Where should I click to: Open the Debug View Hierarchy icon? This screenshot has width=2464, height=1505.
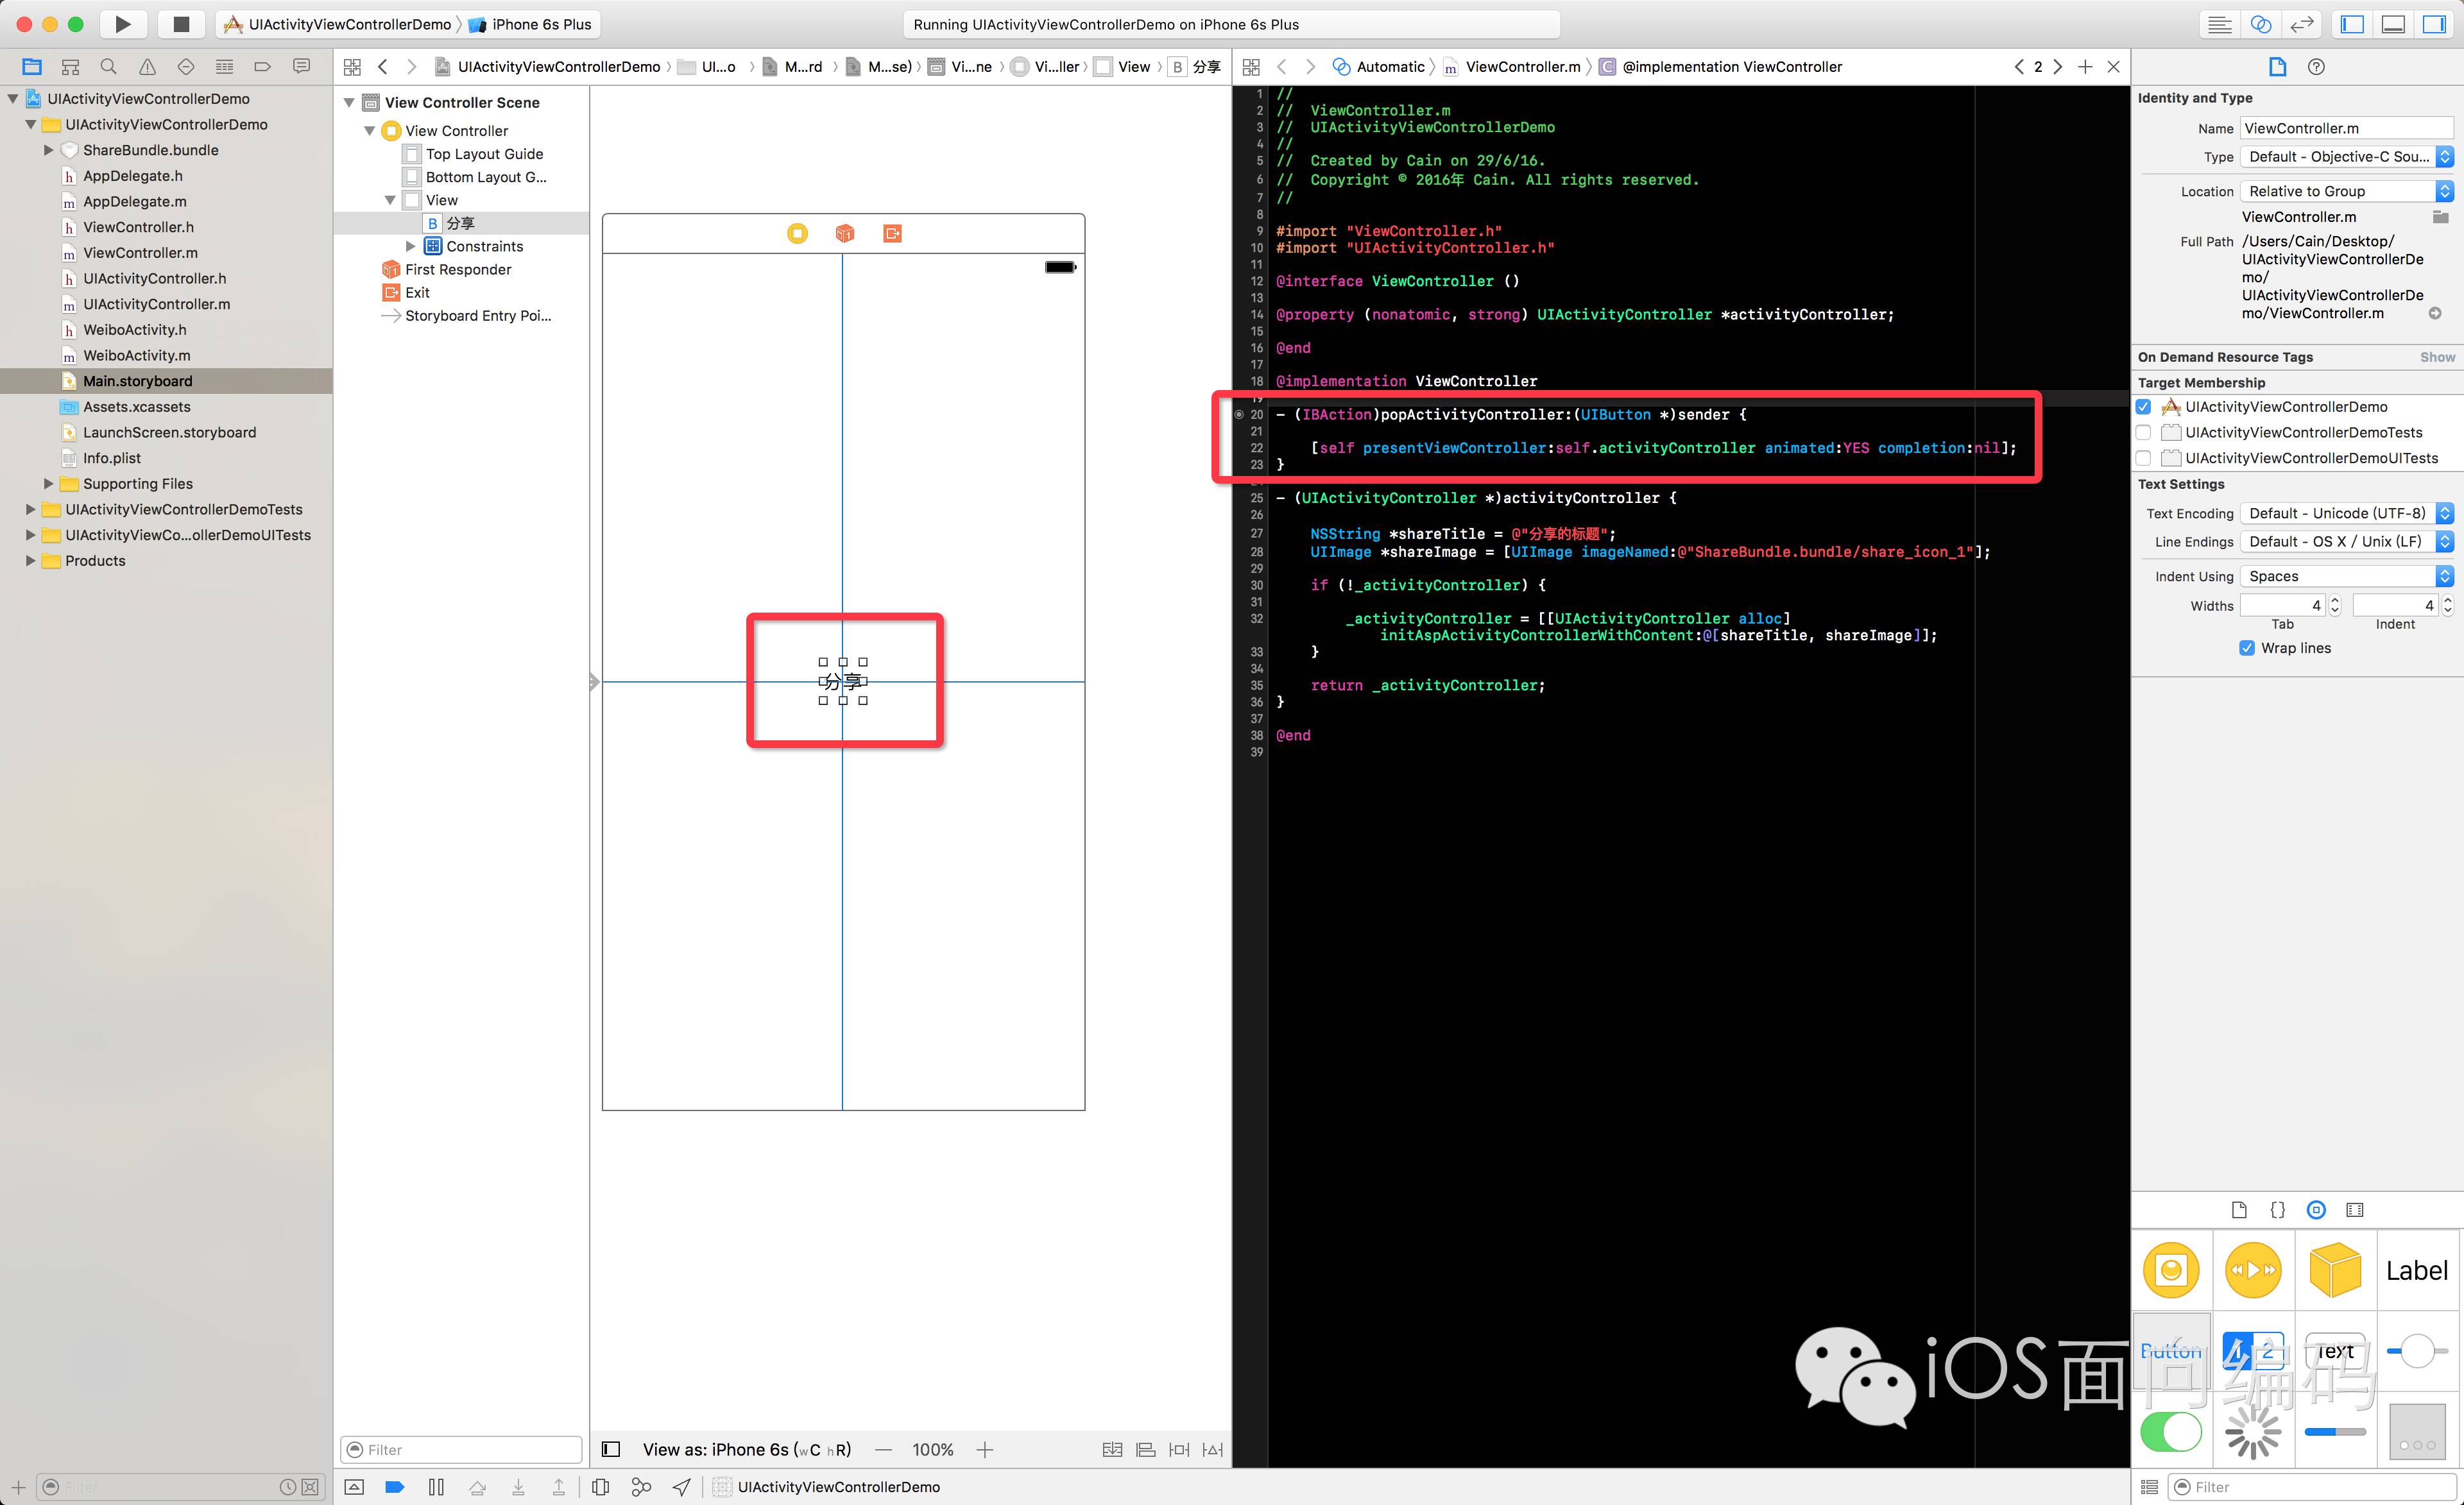click(x=601, y=1487)
